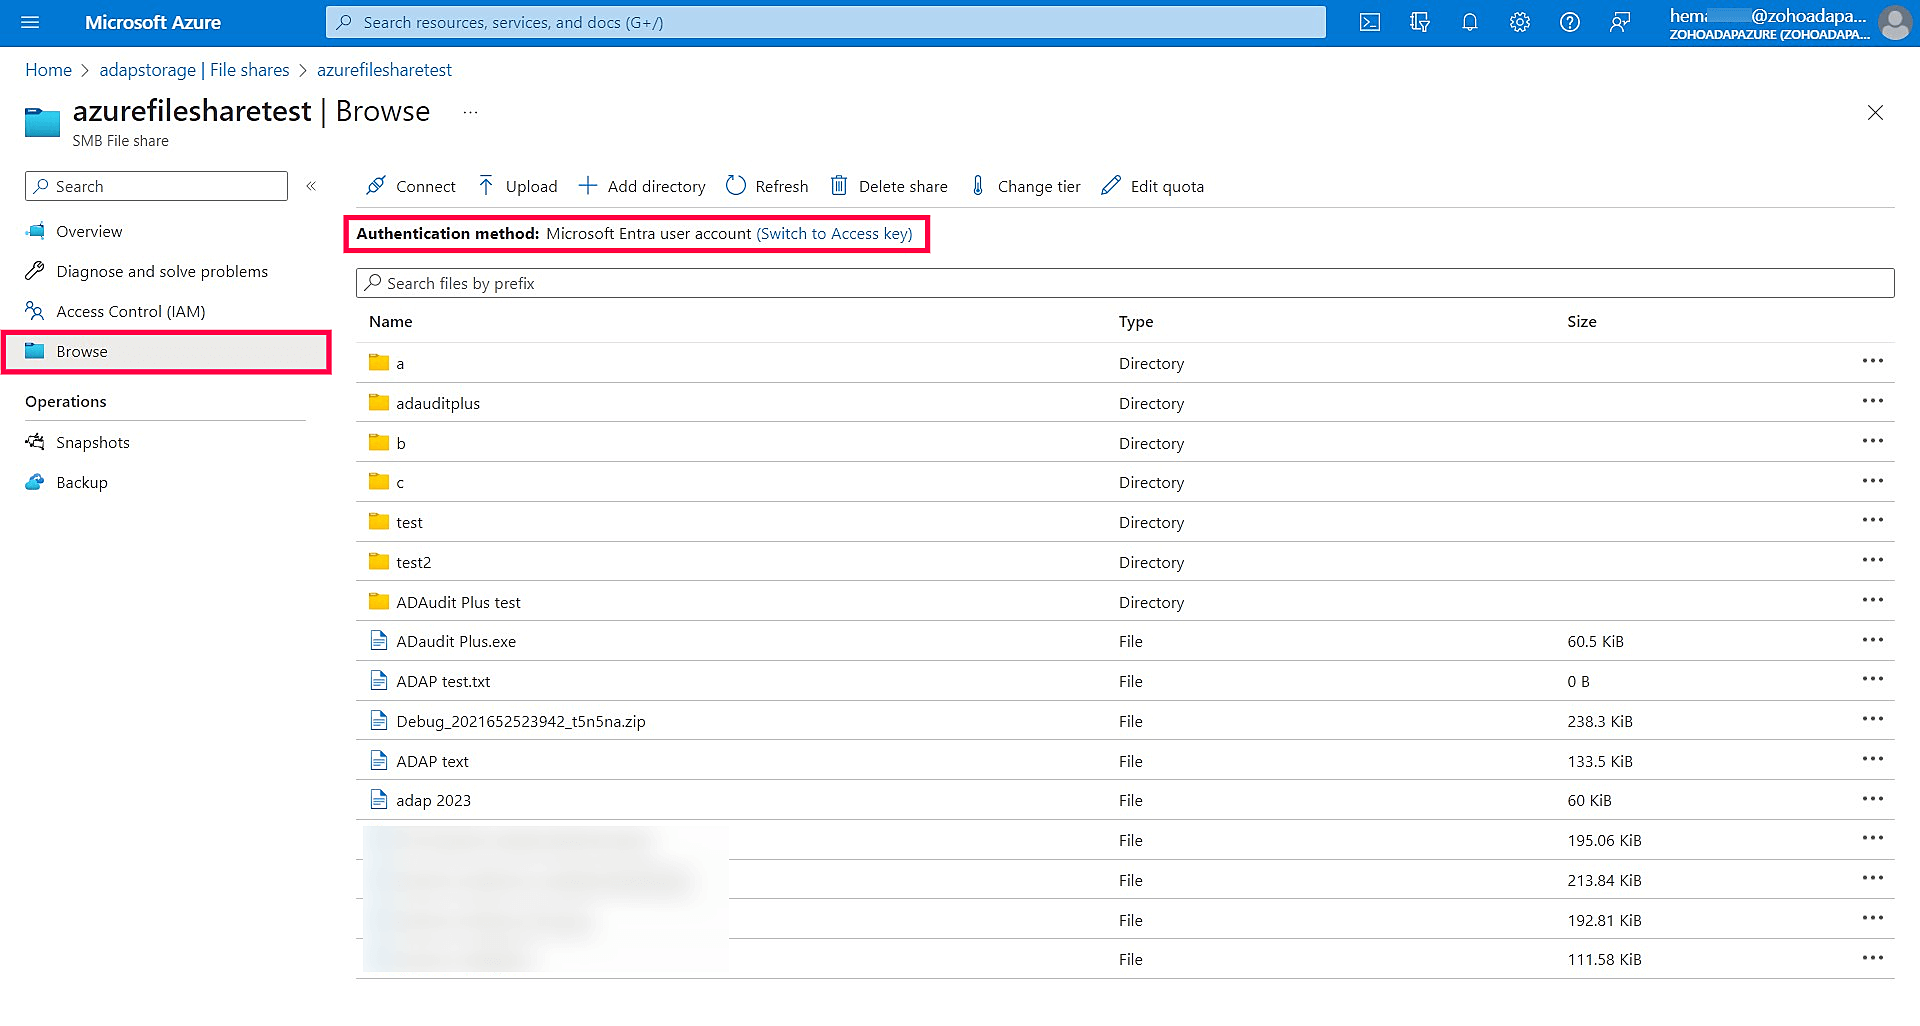Open the help menu
Viewport: 1920px width, 1026px height.
point(1569,22)
